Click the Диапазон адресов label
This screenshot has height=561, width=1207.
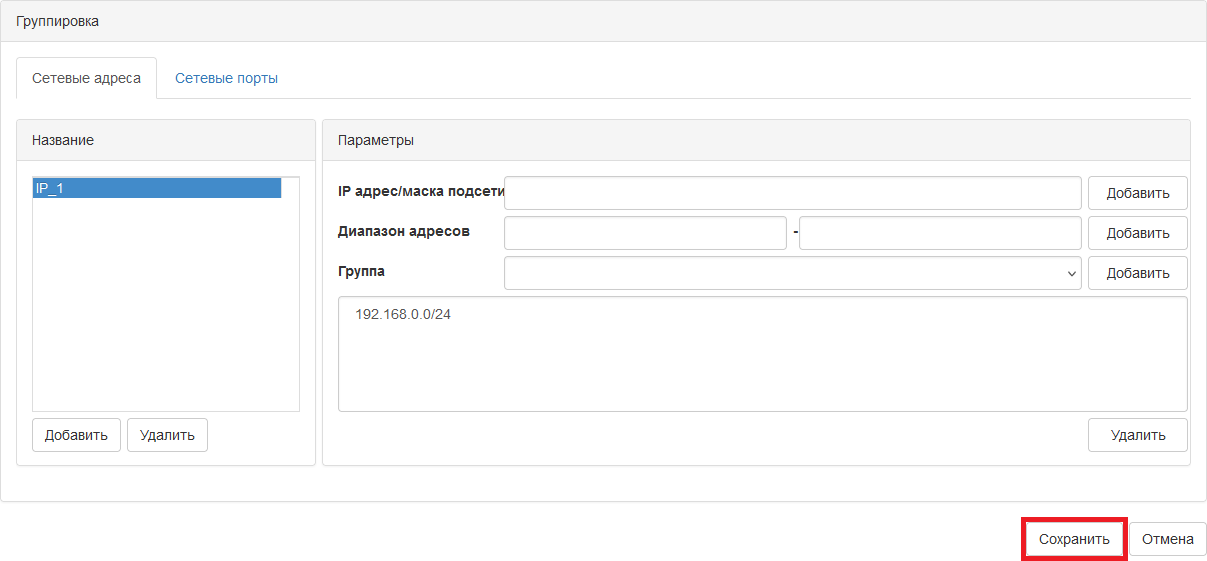[404, 231]
